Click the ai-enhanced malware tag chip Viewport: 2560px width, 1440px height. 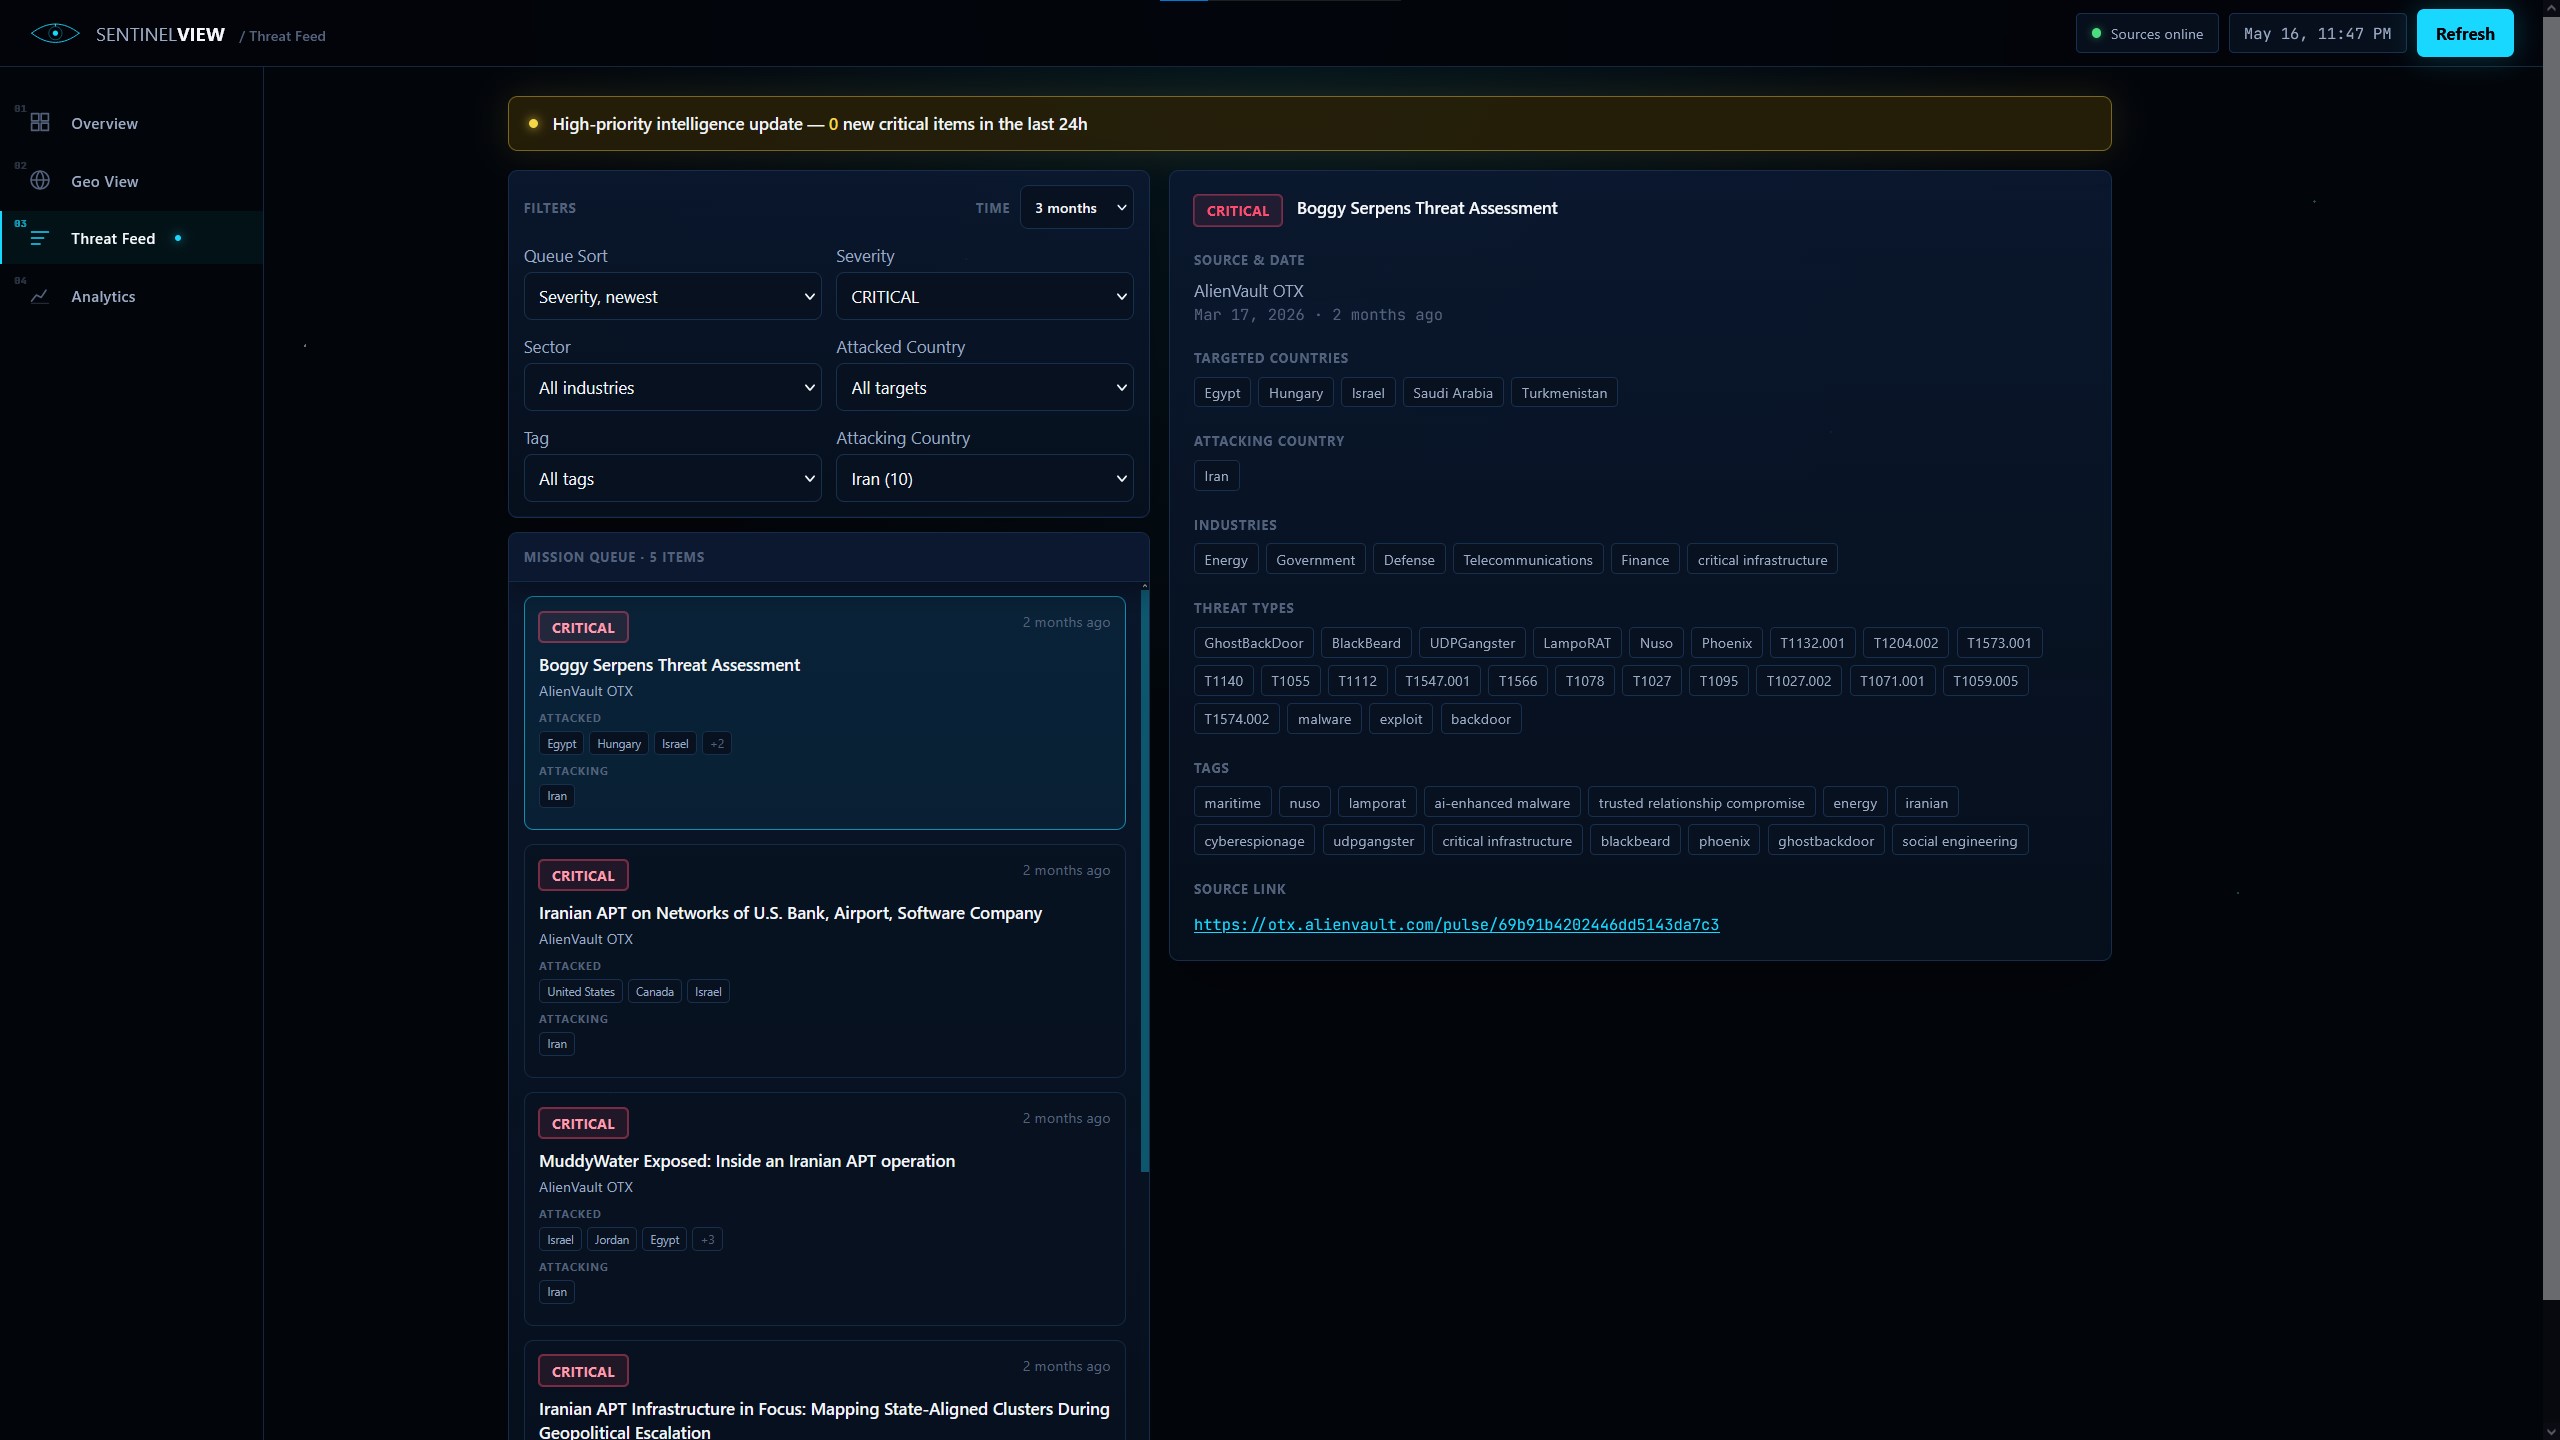pyautogui.click(x=1501, y=803)
